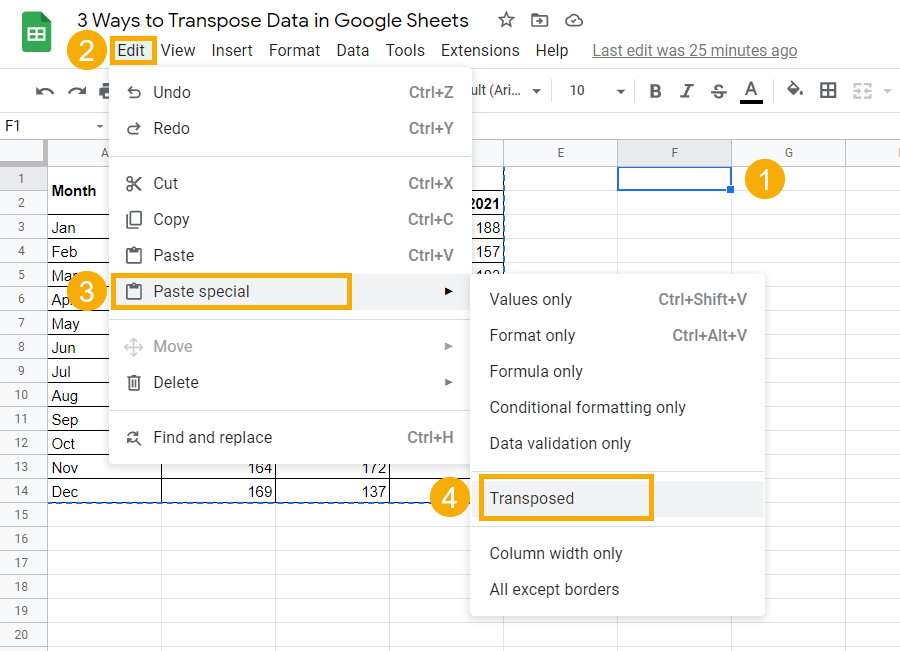Select column G header

point(788,152)
